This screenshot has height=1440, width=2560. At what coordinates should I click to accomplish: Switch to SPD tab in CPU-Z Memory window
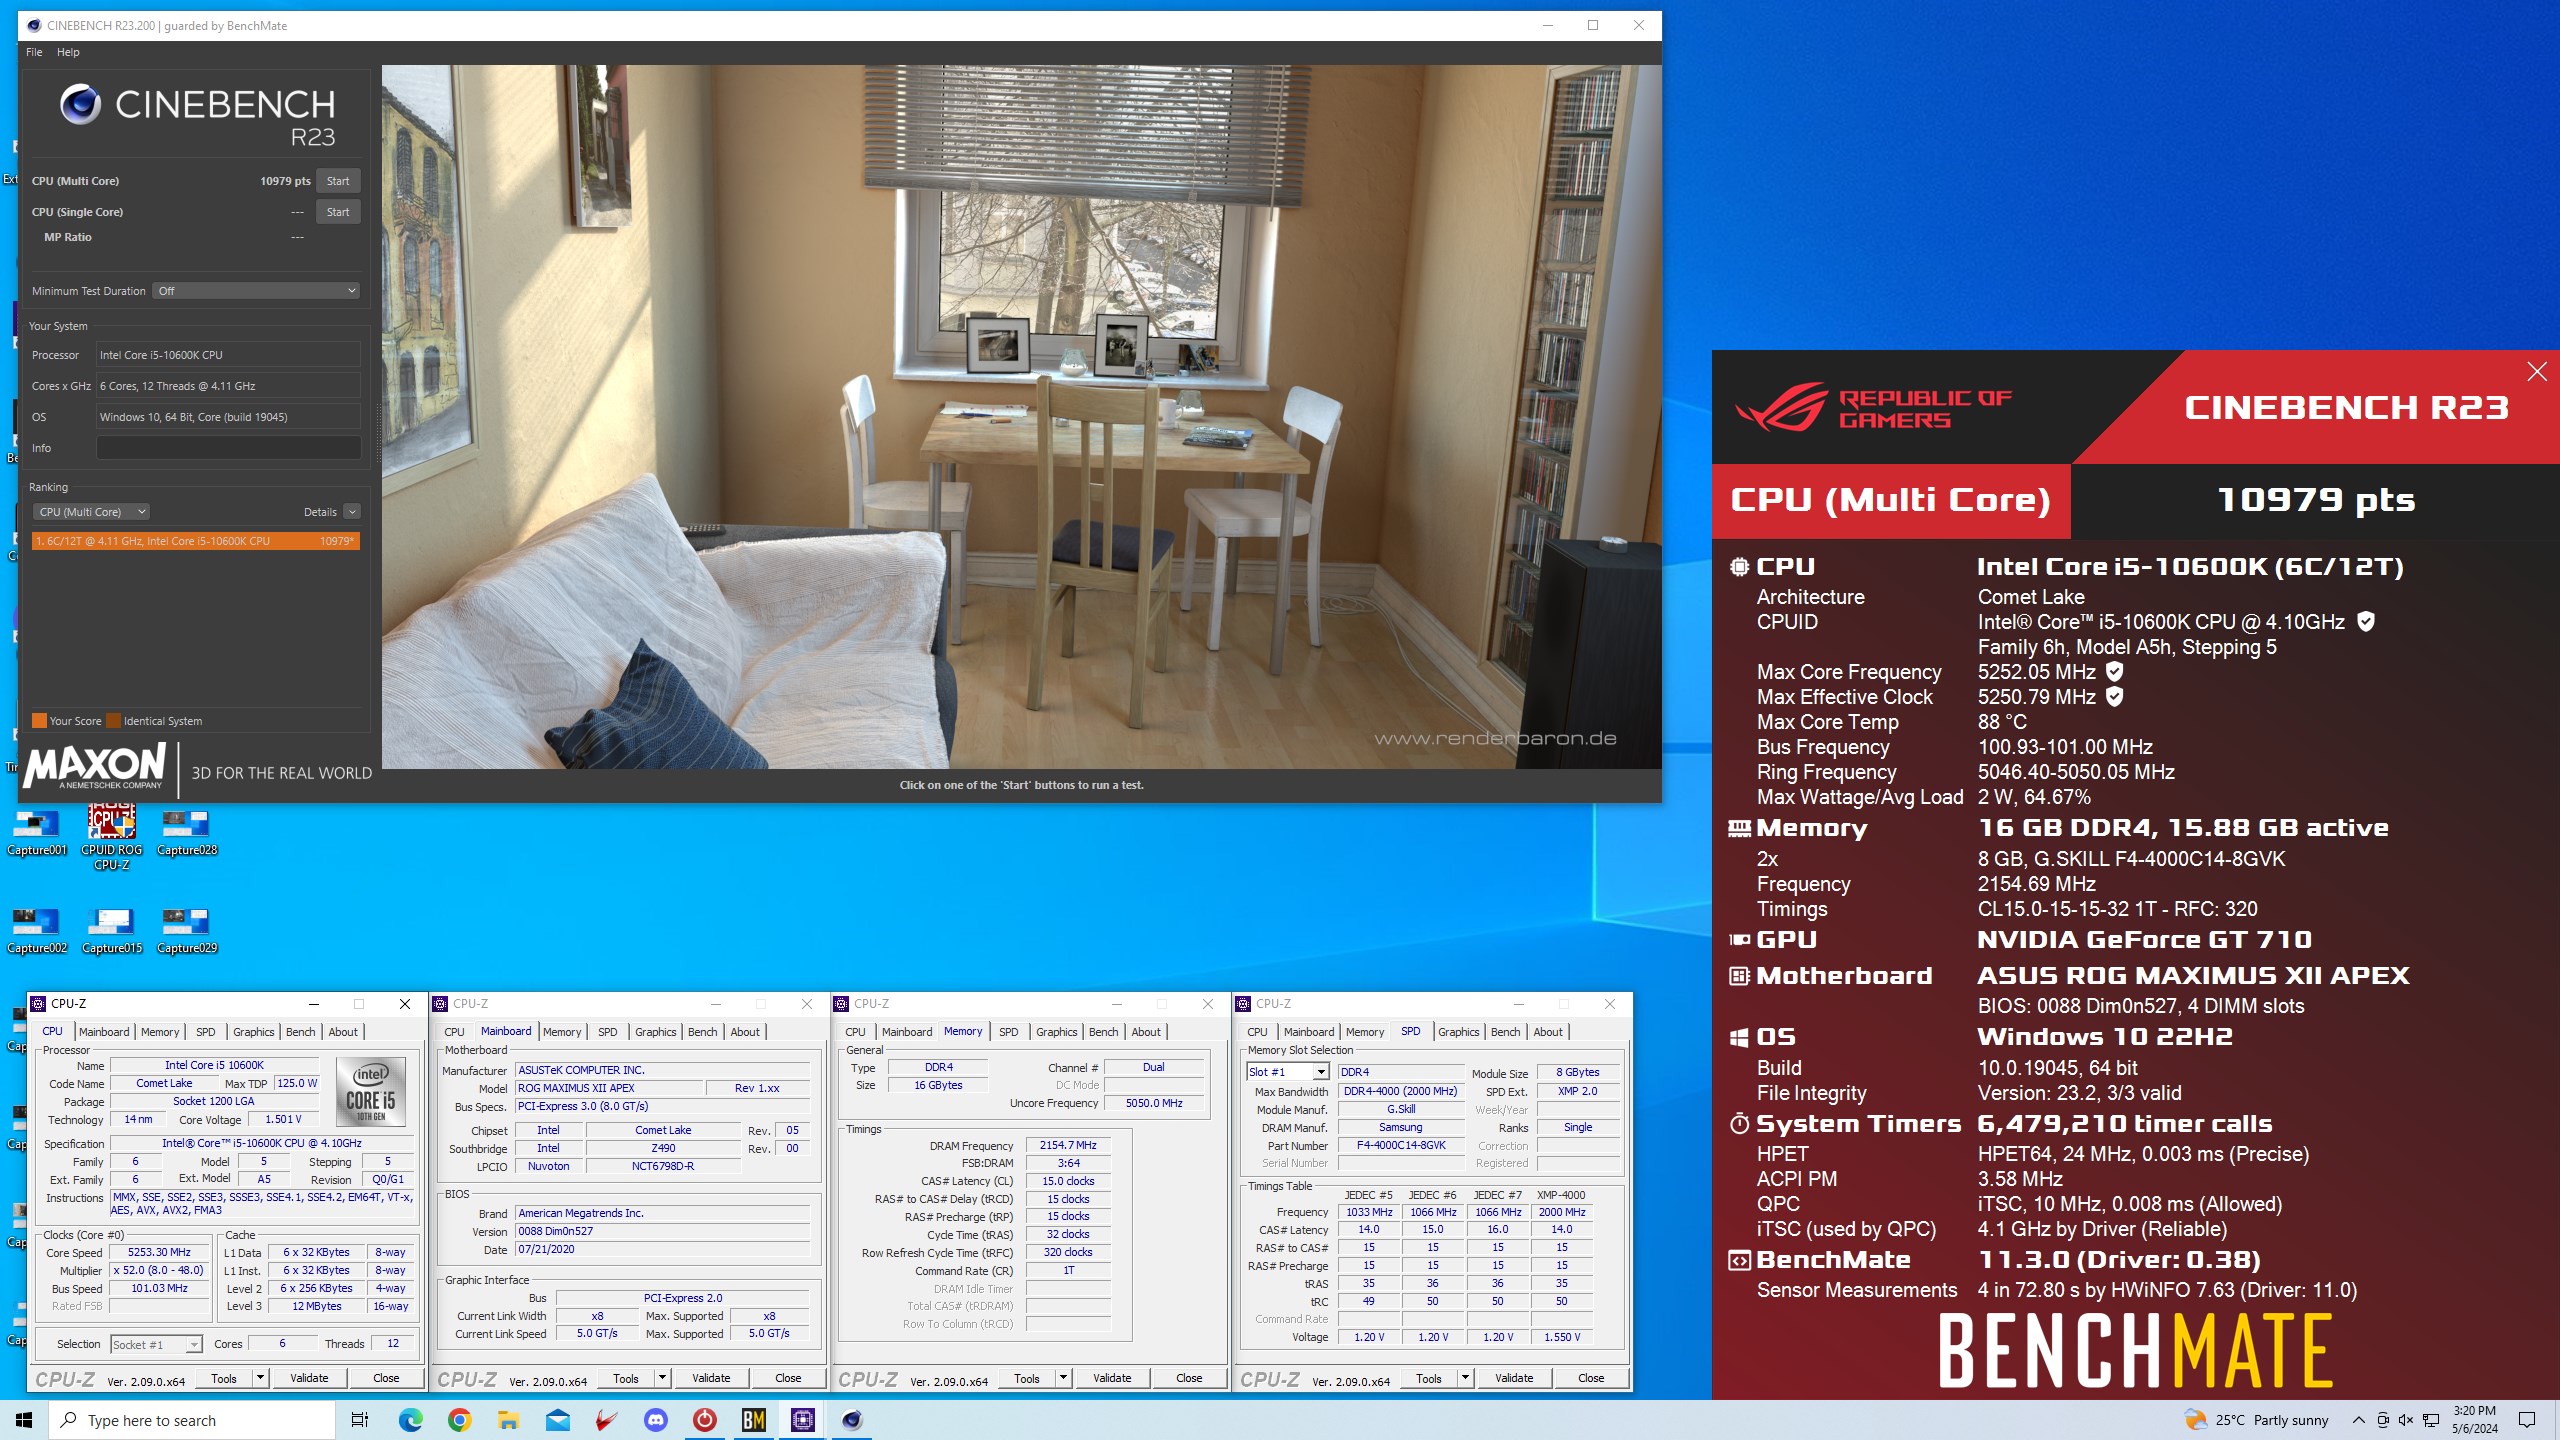click(1008, 1032)
